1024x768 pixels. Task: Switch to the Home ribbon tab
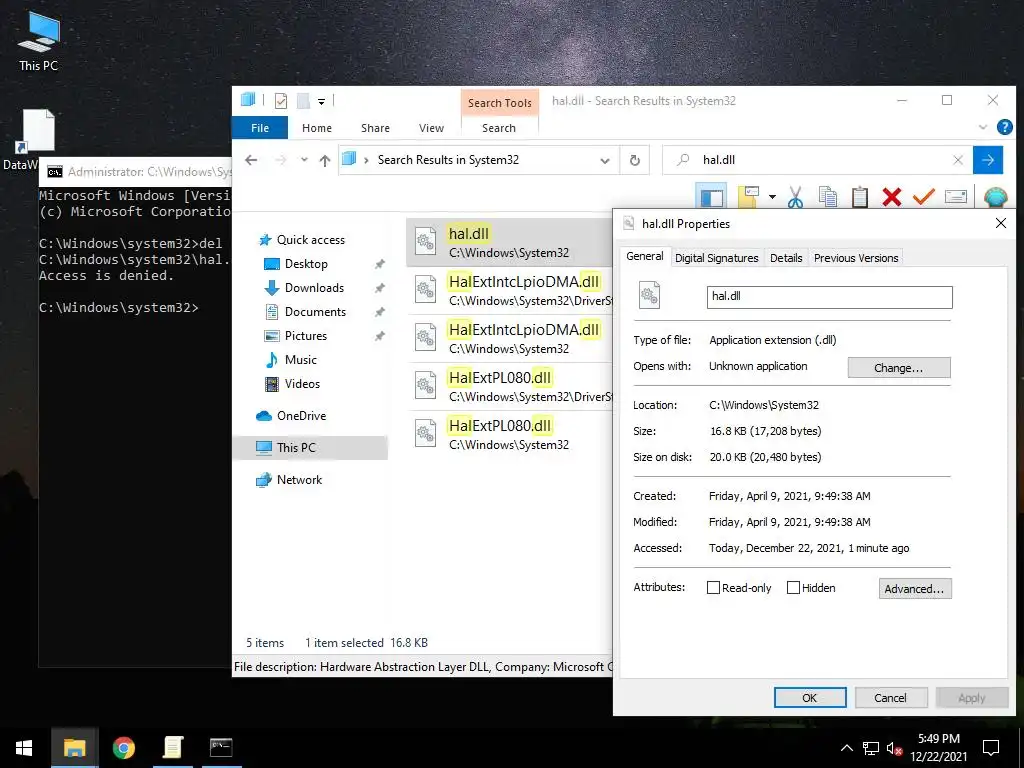(x=317, y=128)
